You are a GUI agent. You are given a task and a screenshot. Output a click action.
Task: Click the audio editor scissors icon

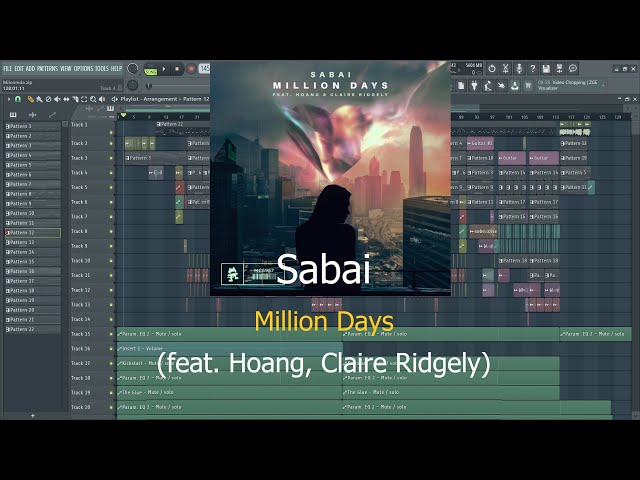click(x=505, y=69)
